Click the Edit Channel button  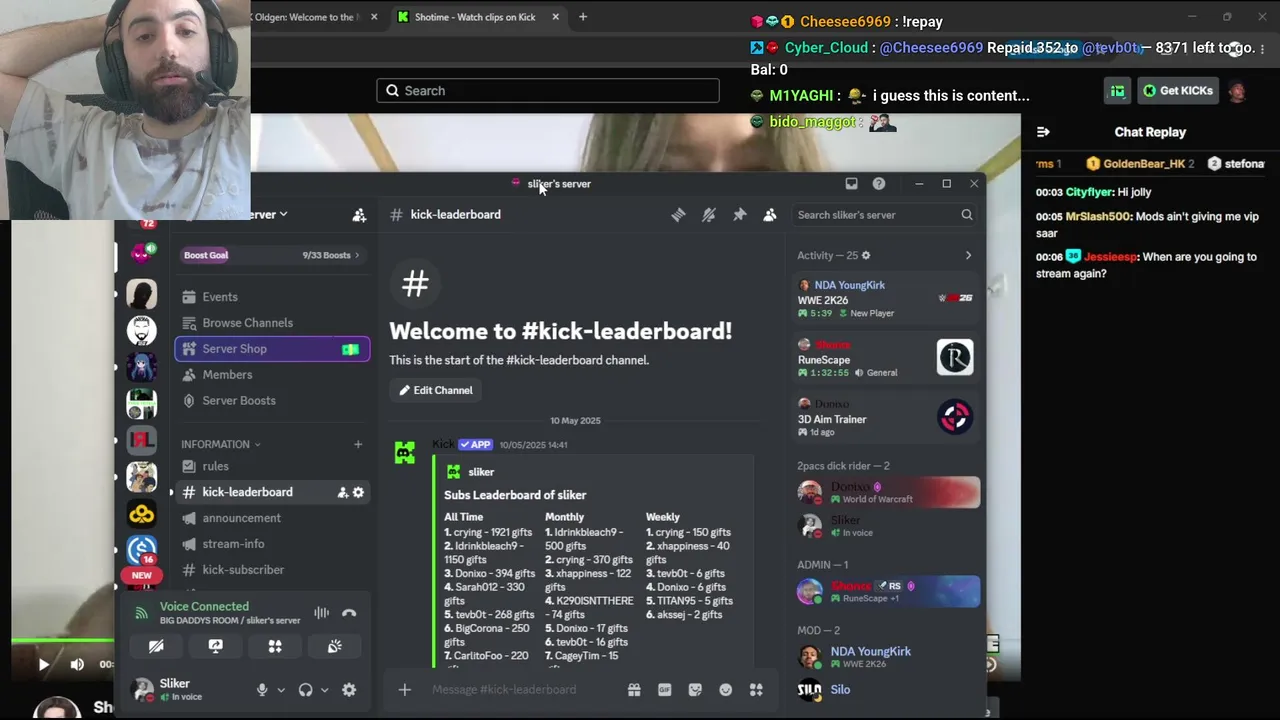click(x=436, y=391)
